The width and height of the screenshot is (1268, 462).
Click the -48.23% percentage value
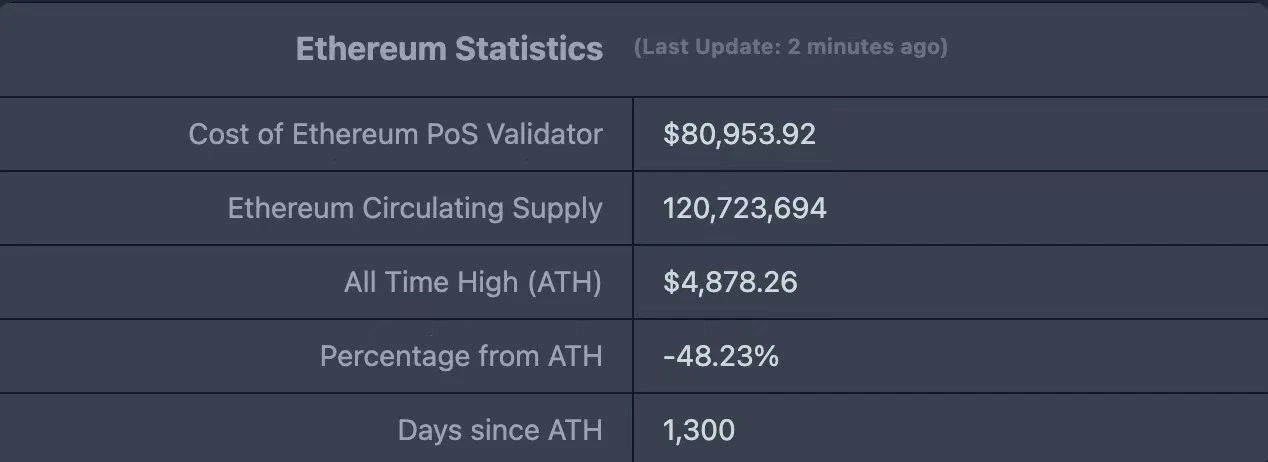720,356
